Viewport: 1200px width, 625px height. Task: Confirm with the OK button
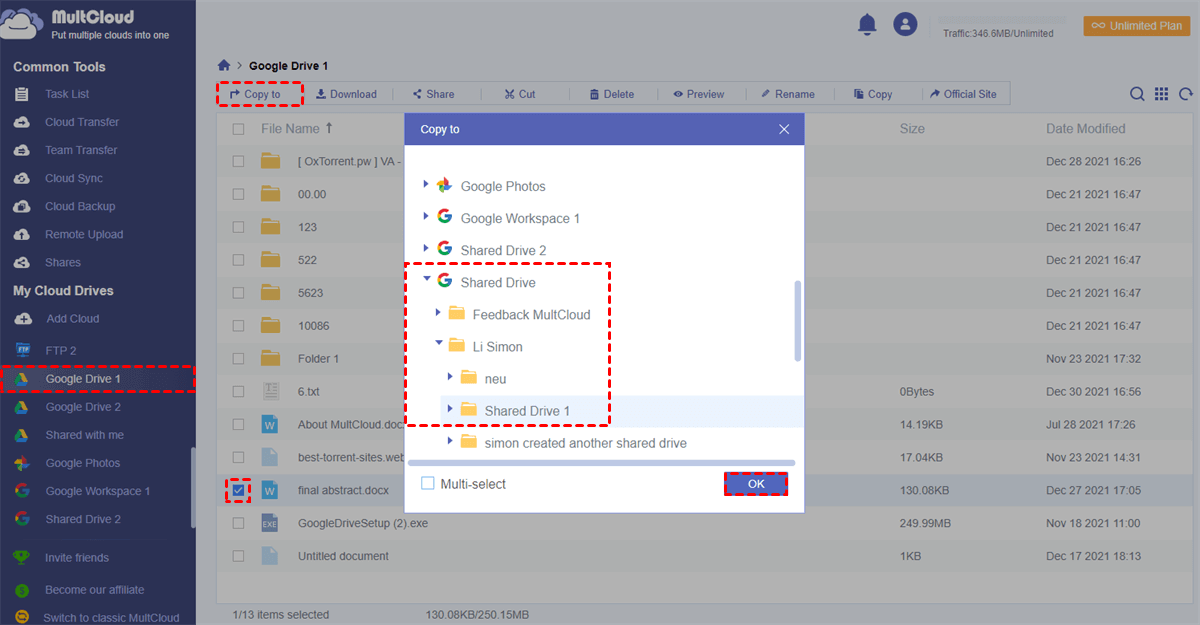pos(756,484)
